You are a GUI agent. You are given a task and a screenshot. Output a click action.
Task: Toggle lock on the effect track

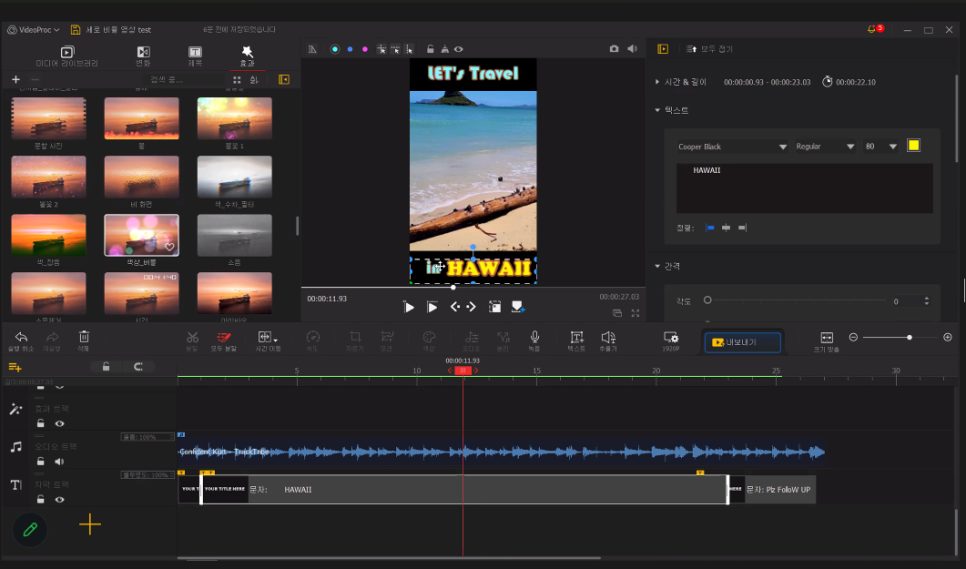pyautogui.click(x=41, y=424)
